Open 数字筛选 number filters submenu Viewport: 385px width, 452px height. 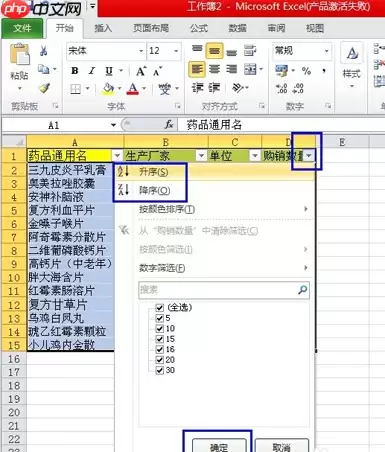tap(224, 268)
